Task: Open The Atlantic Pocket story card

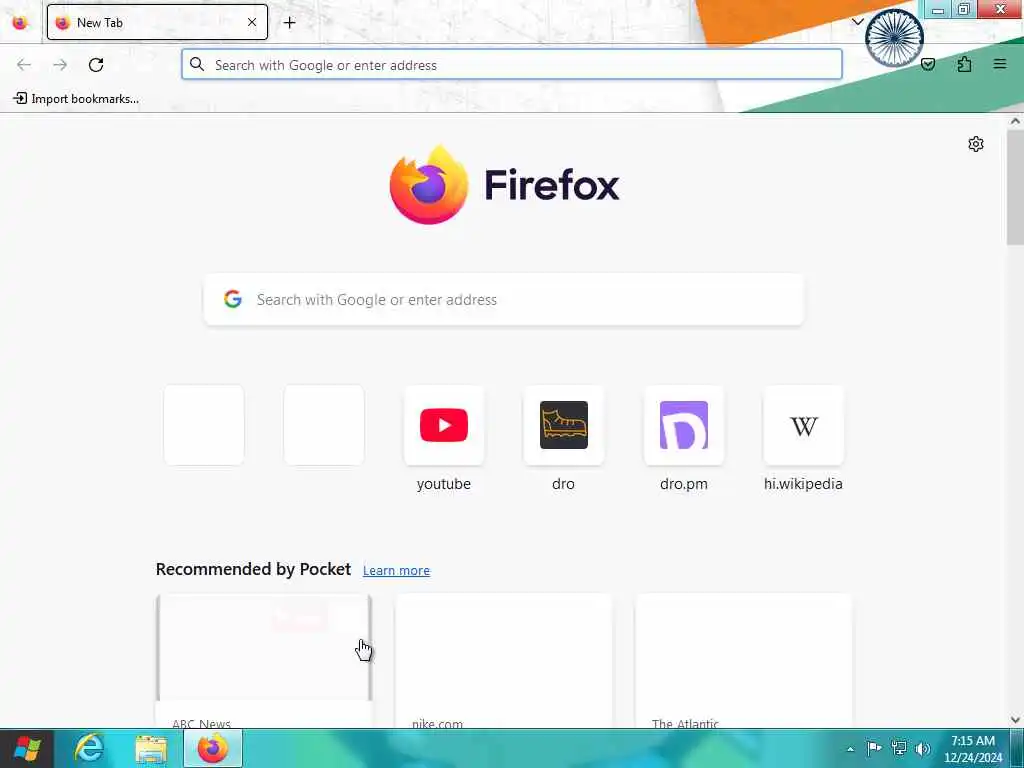Action: (x=743, y=661)
